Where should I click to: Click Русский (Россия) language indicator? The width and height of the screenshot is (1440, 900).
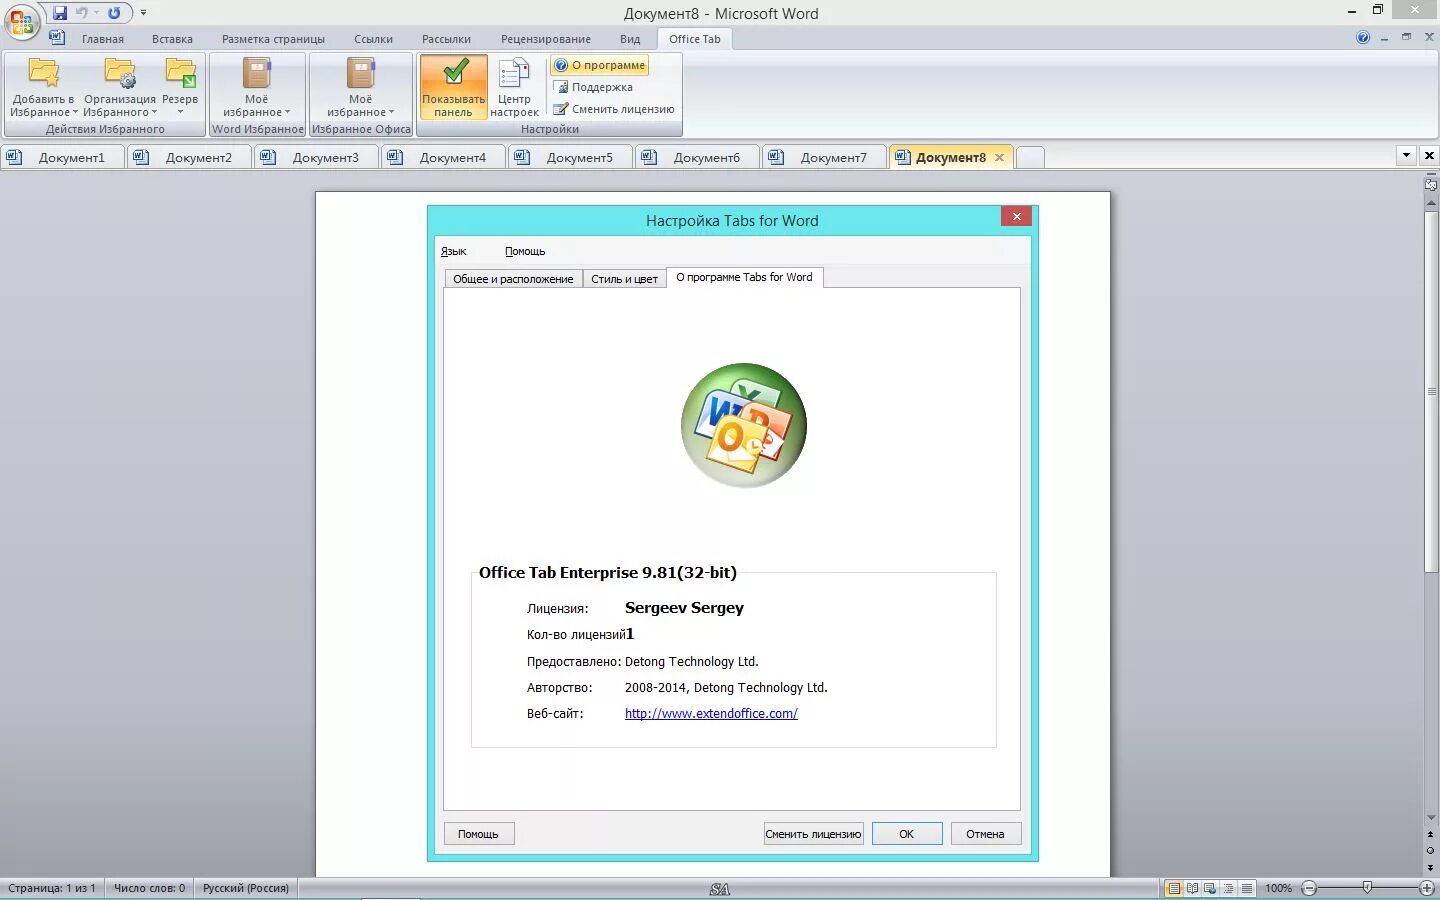coord(246,888)
